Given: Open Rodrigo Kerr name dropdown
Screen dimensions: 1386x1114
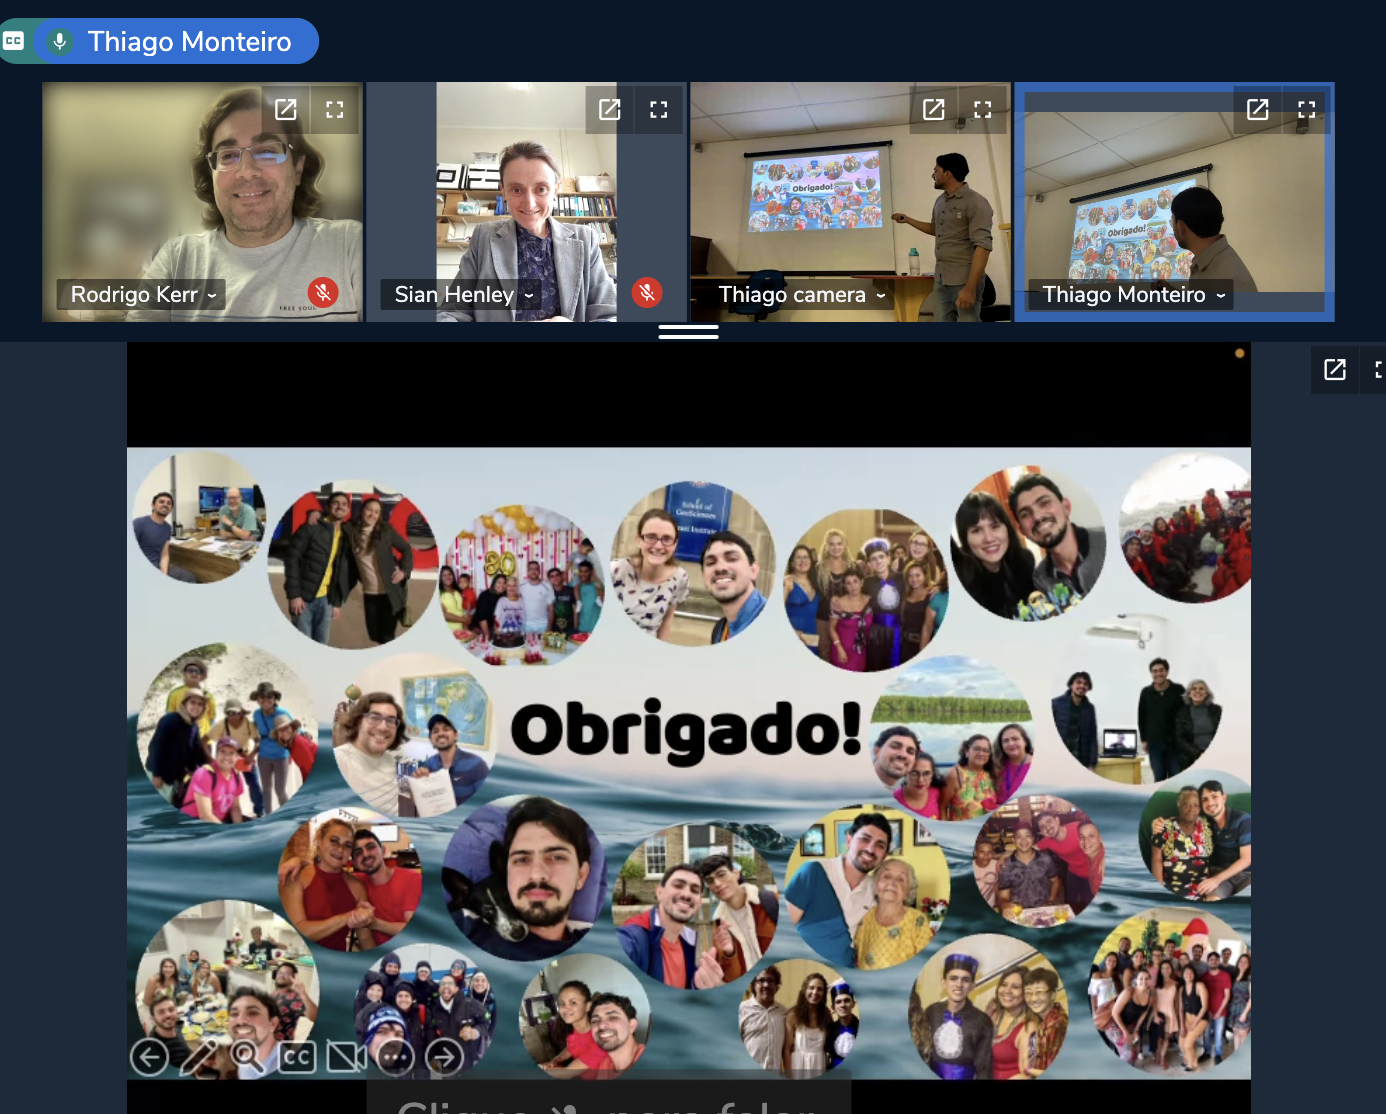Looking at the screenshot, I should [x=141, y=295].
